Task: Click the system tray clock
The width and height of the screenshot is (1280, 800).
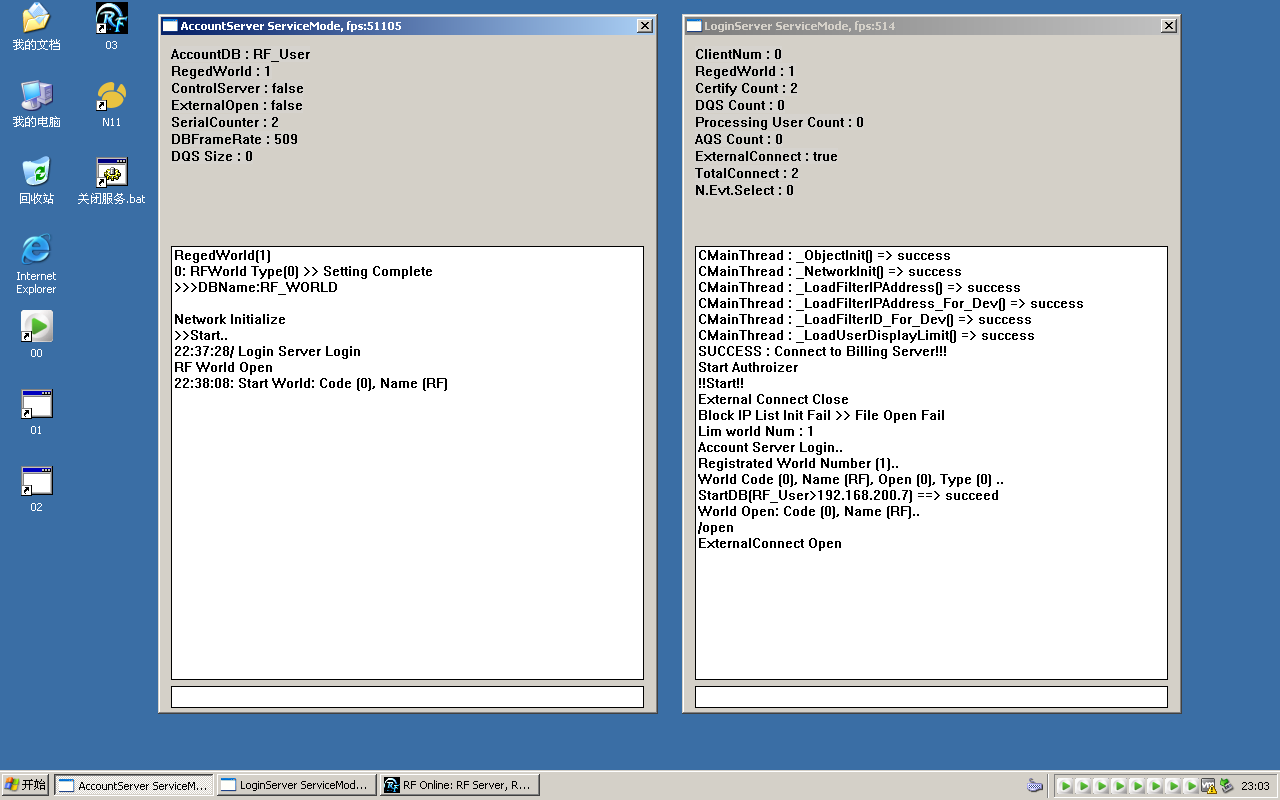Action: [x=1255, y=786]
